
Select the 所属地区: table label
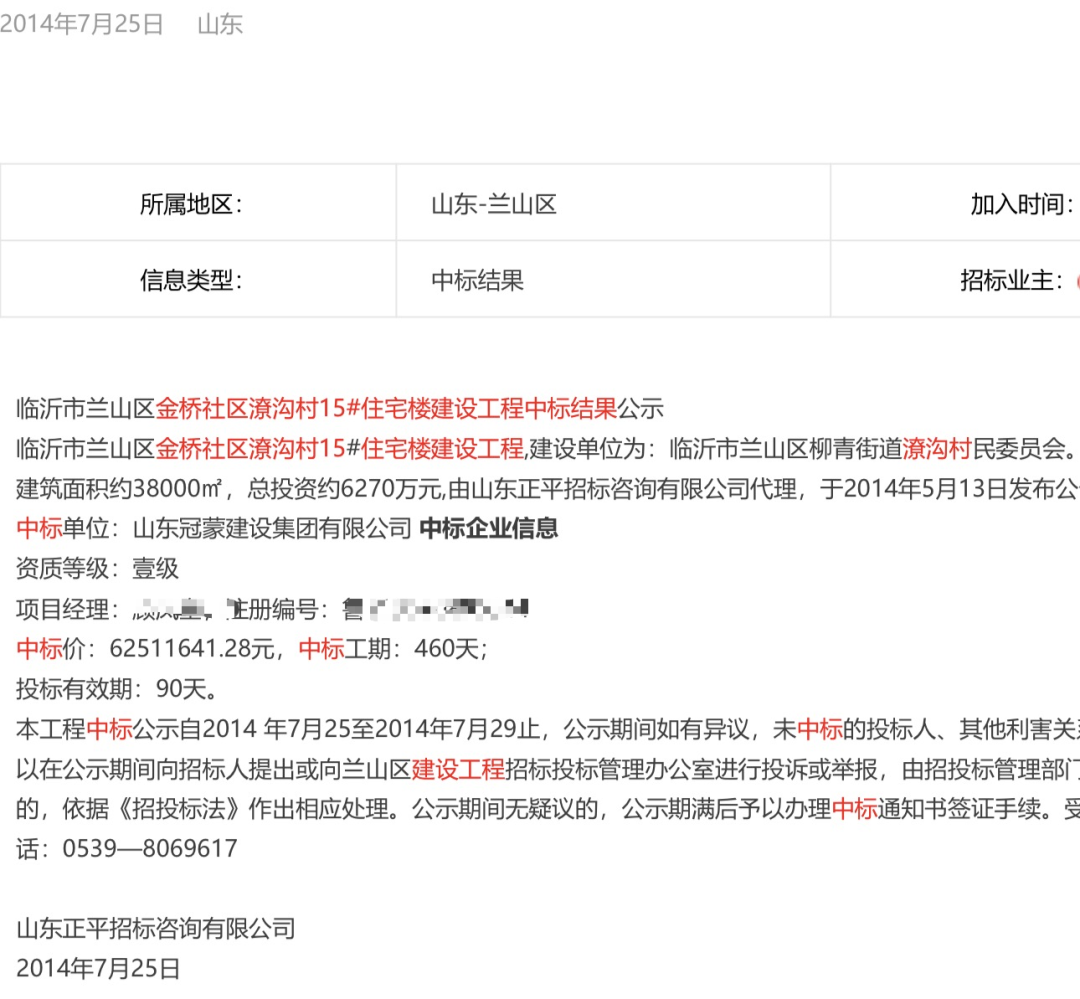pos(191,204)
